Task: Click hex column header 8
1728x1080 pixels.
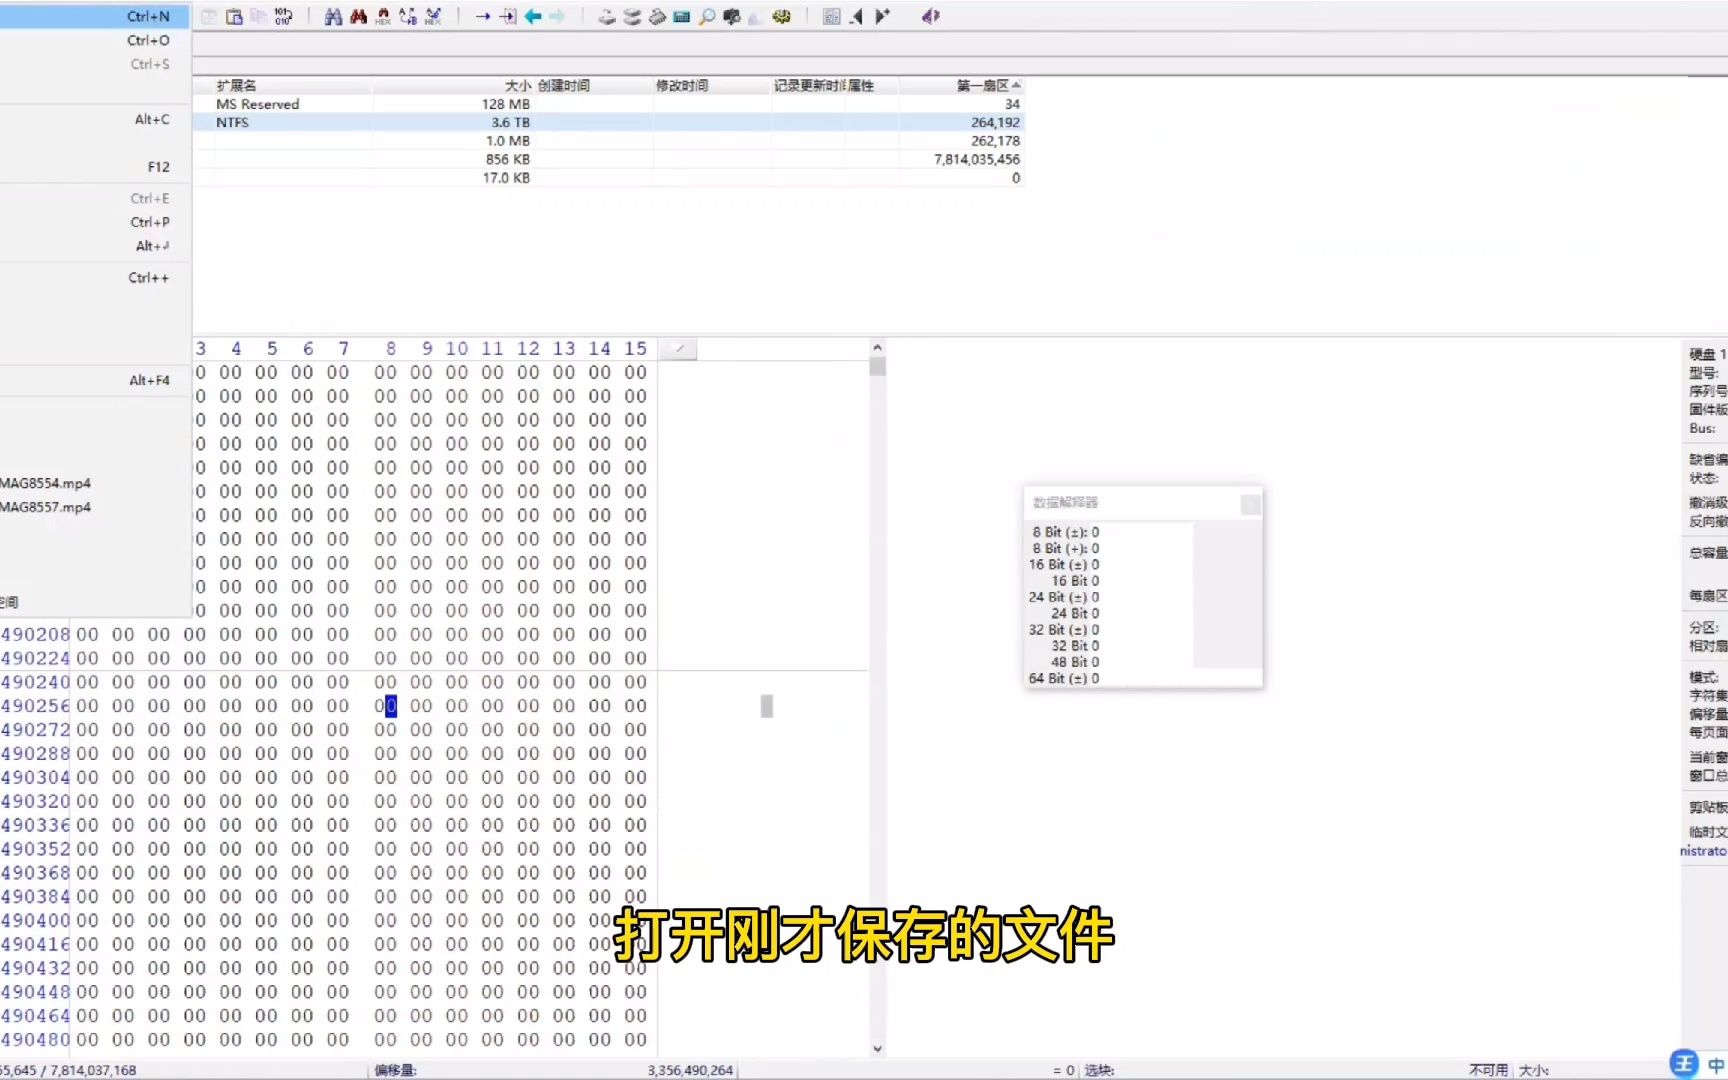Action: pos(391,348)
